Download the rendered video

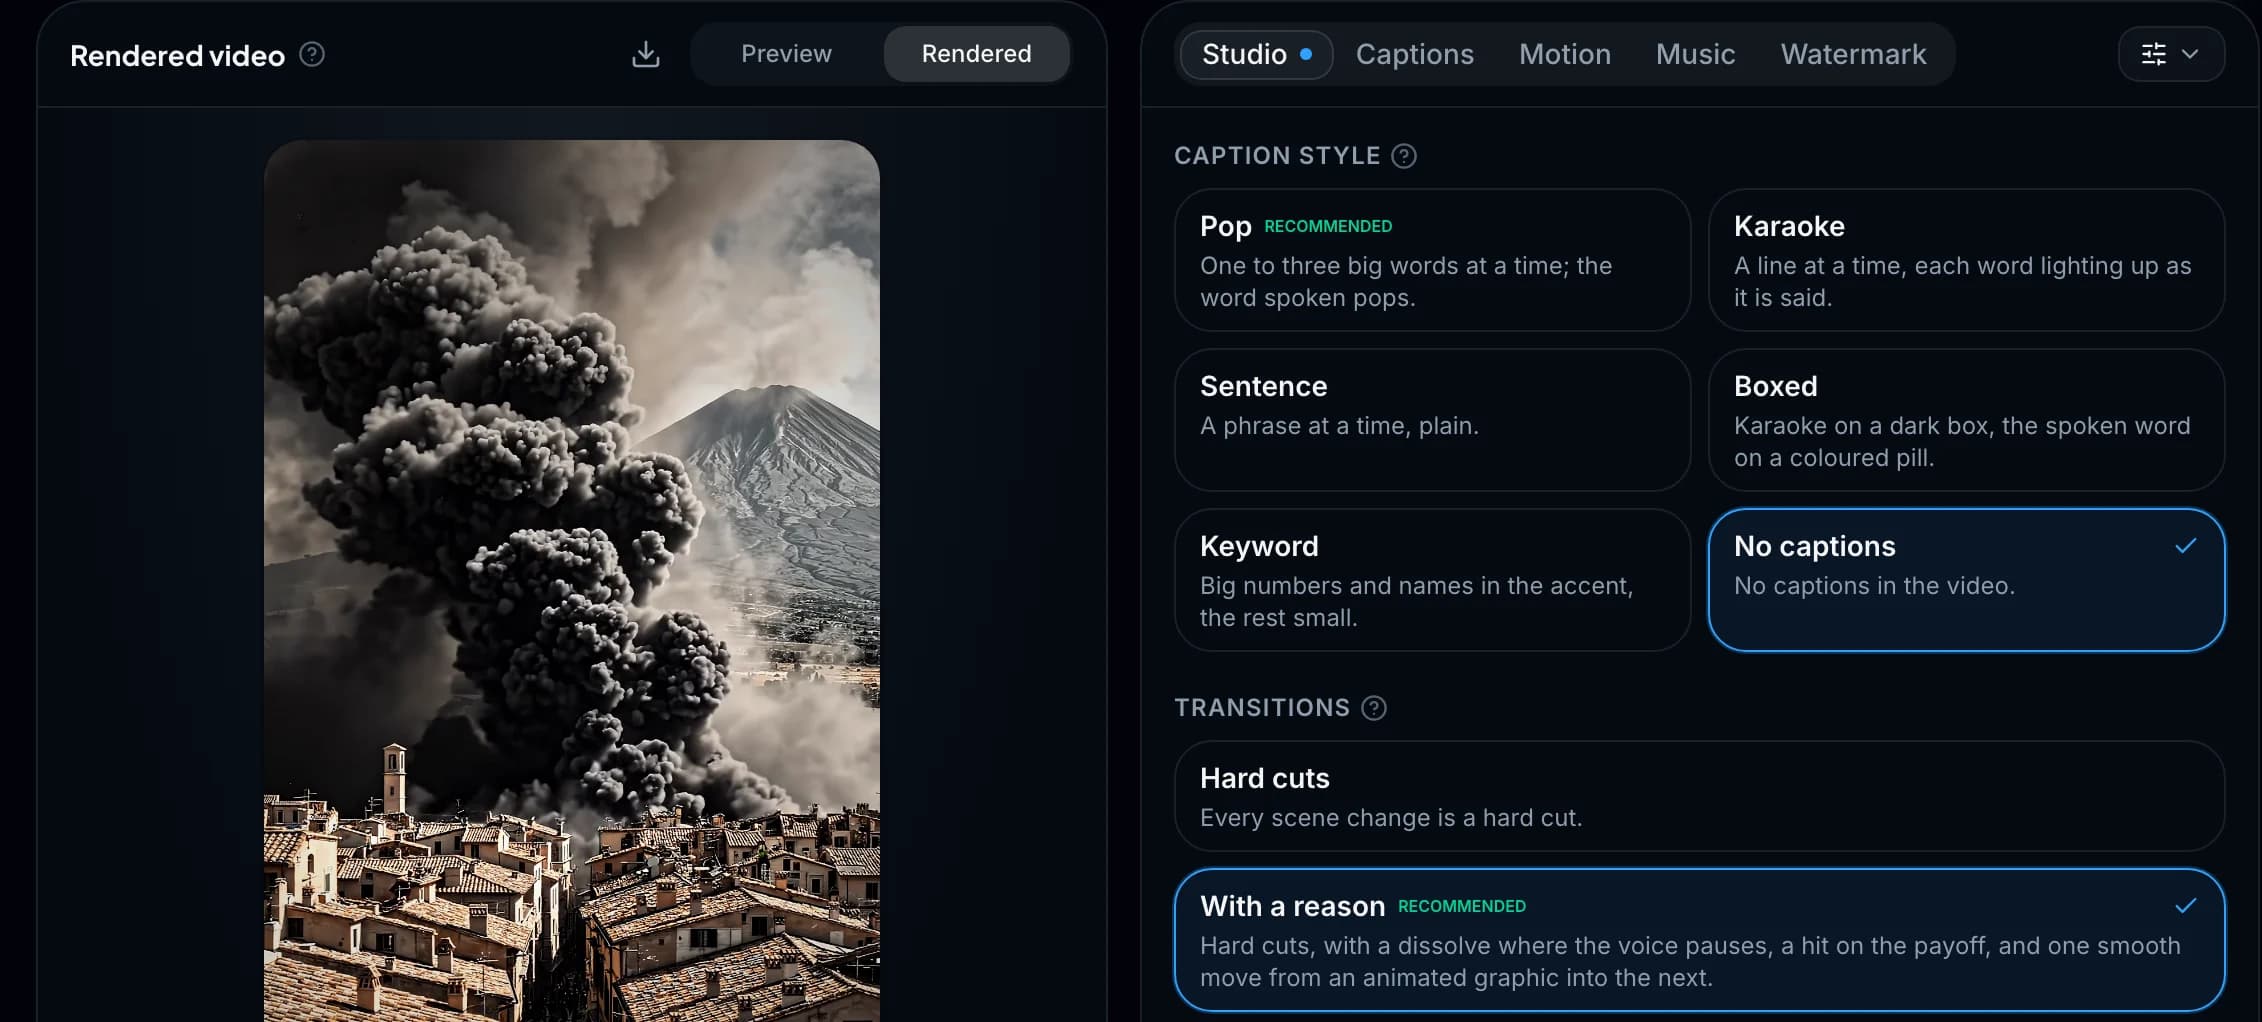646,54
